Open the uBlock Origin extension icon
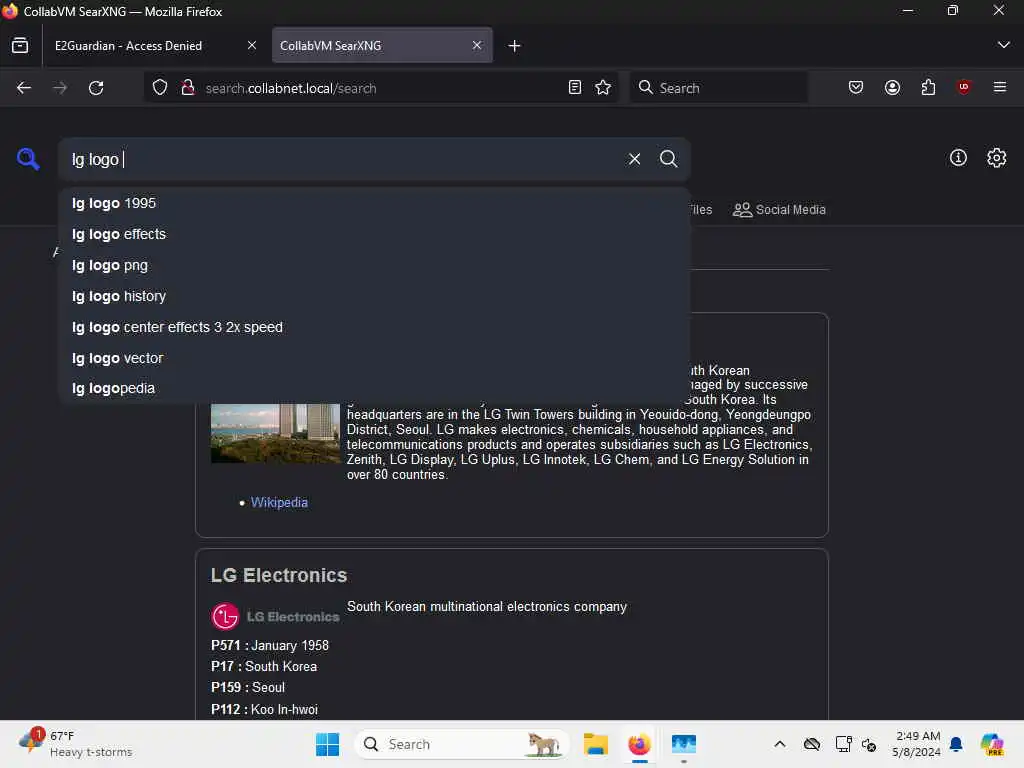1024x768 pixels. tap(964, 87)
